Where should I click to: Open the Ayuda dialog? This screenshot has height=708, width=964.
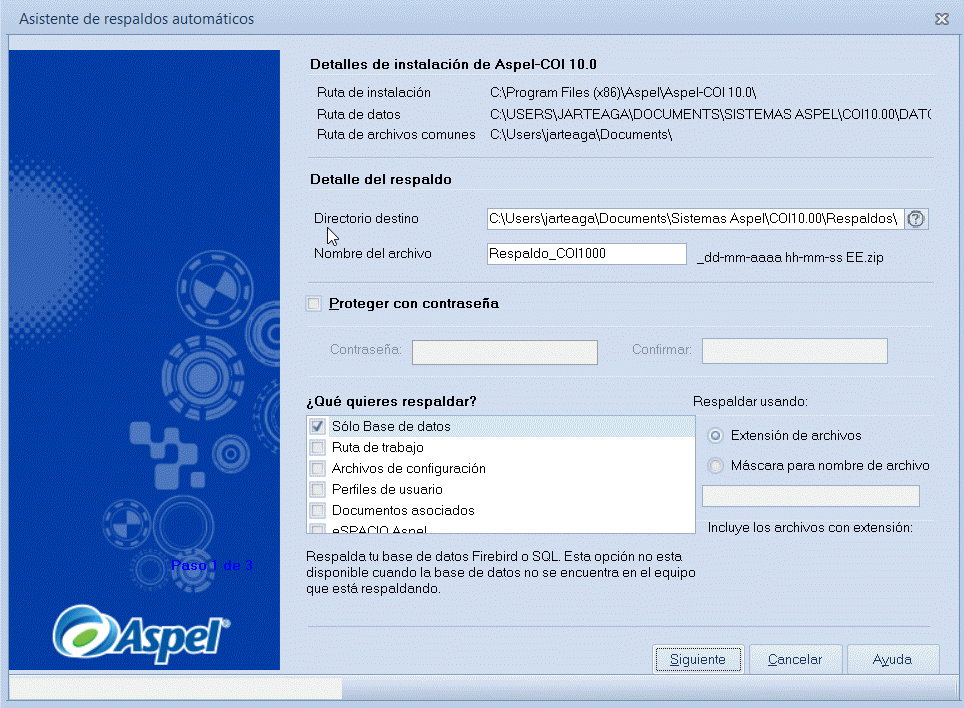pos(892,659)
